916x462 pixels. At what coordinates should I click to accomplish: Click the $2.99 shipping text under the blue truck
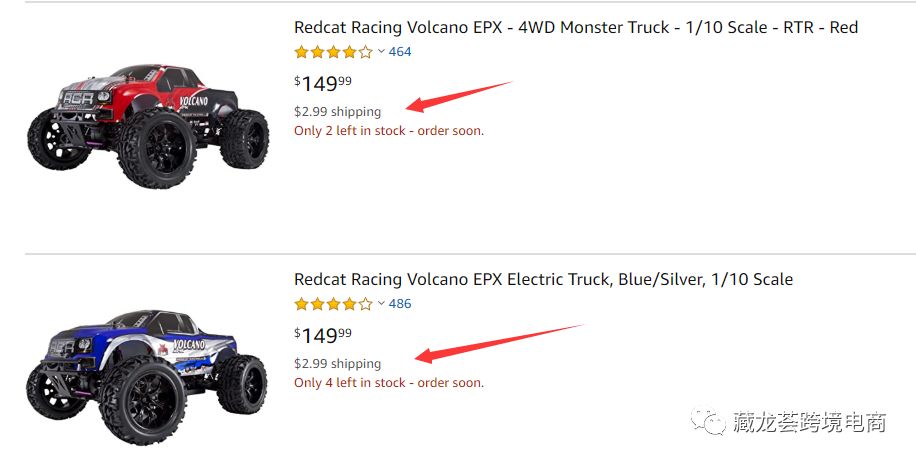(x=337, y=364)
